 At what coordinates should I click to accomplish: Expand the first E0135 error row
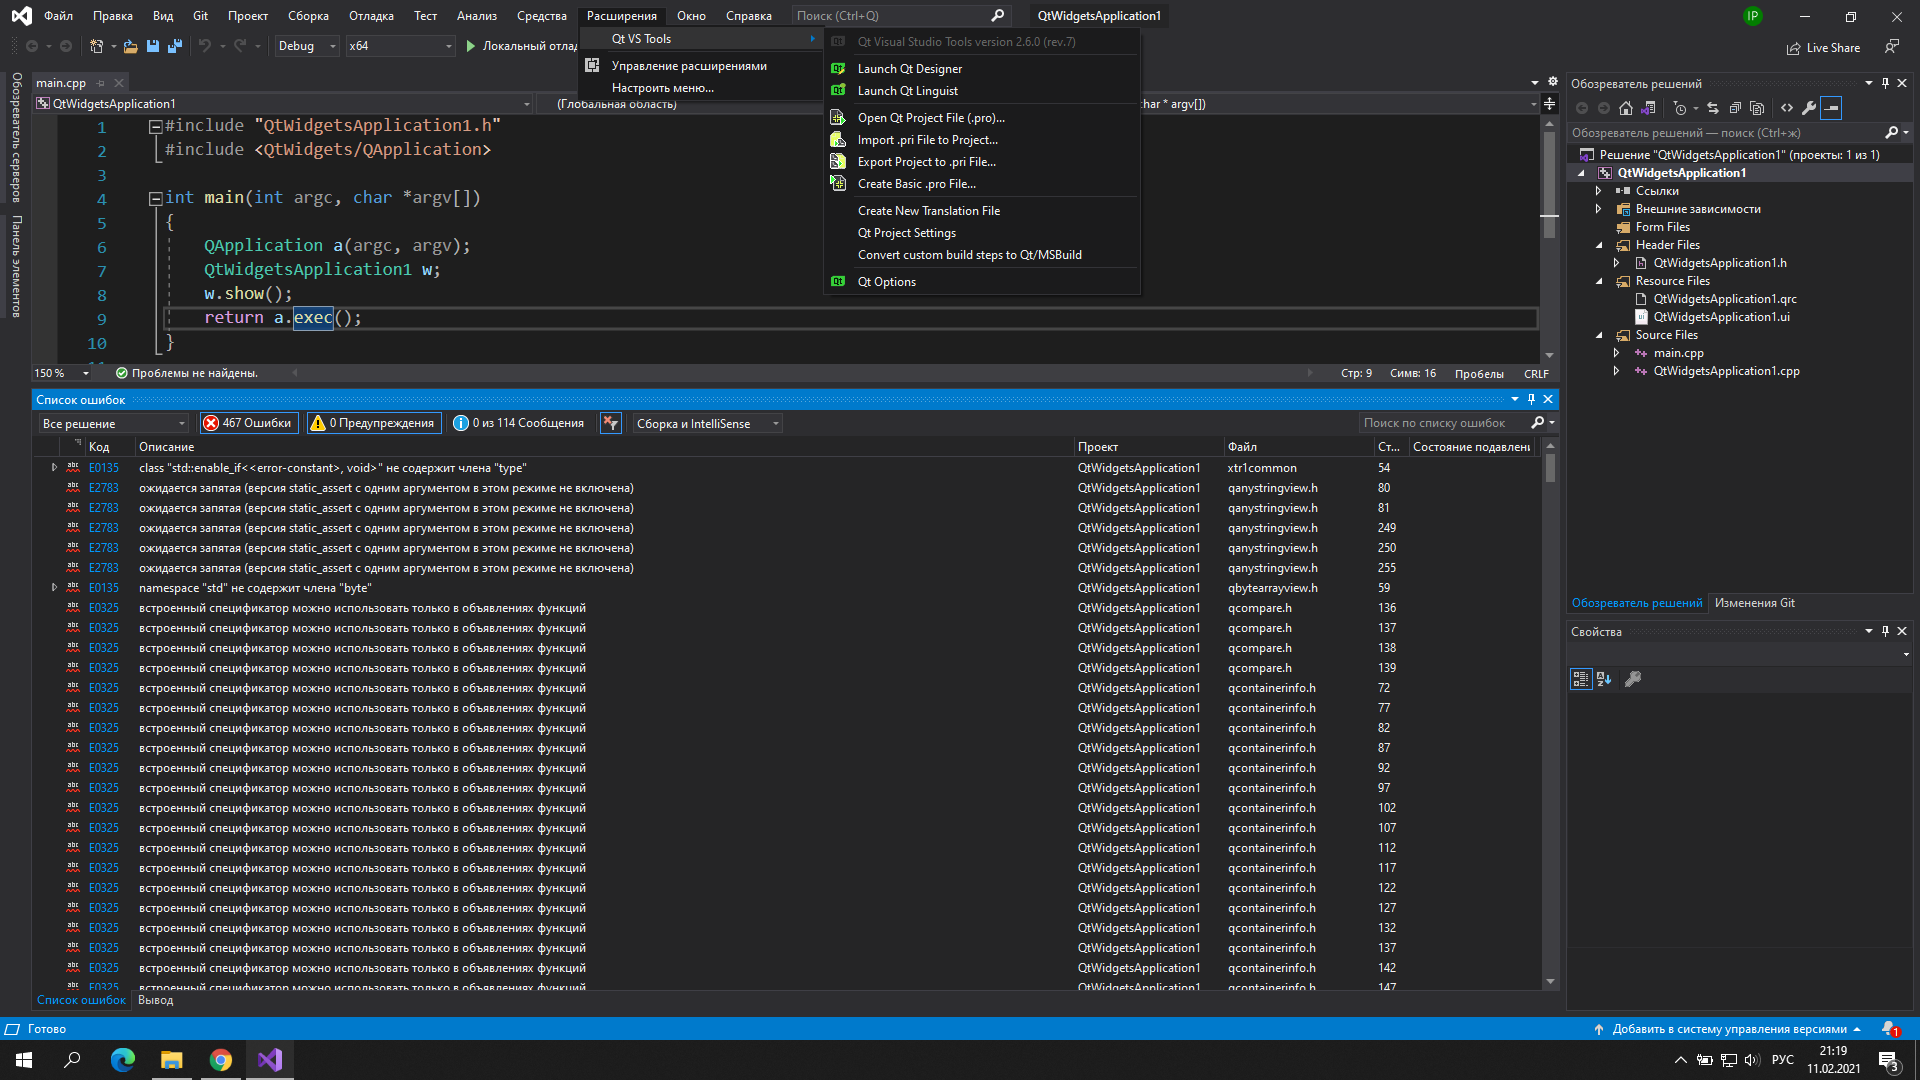pos(54,467)
